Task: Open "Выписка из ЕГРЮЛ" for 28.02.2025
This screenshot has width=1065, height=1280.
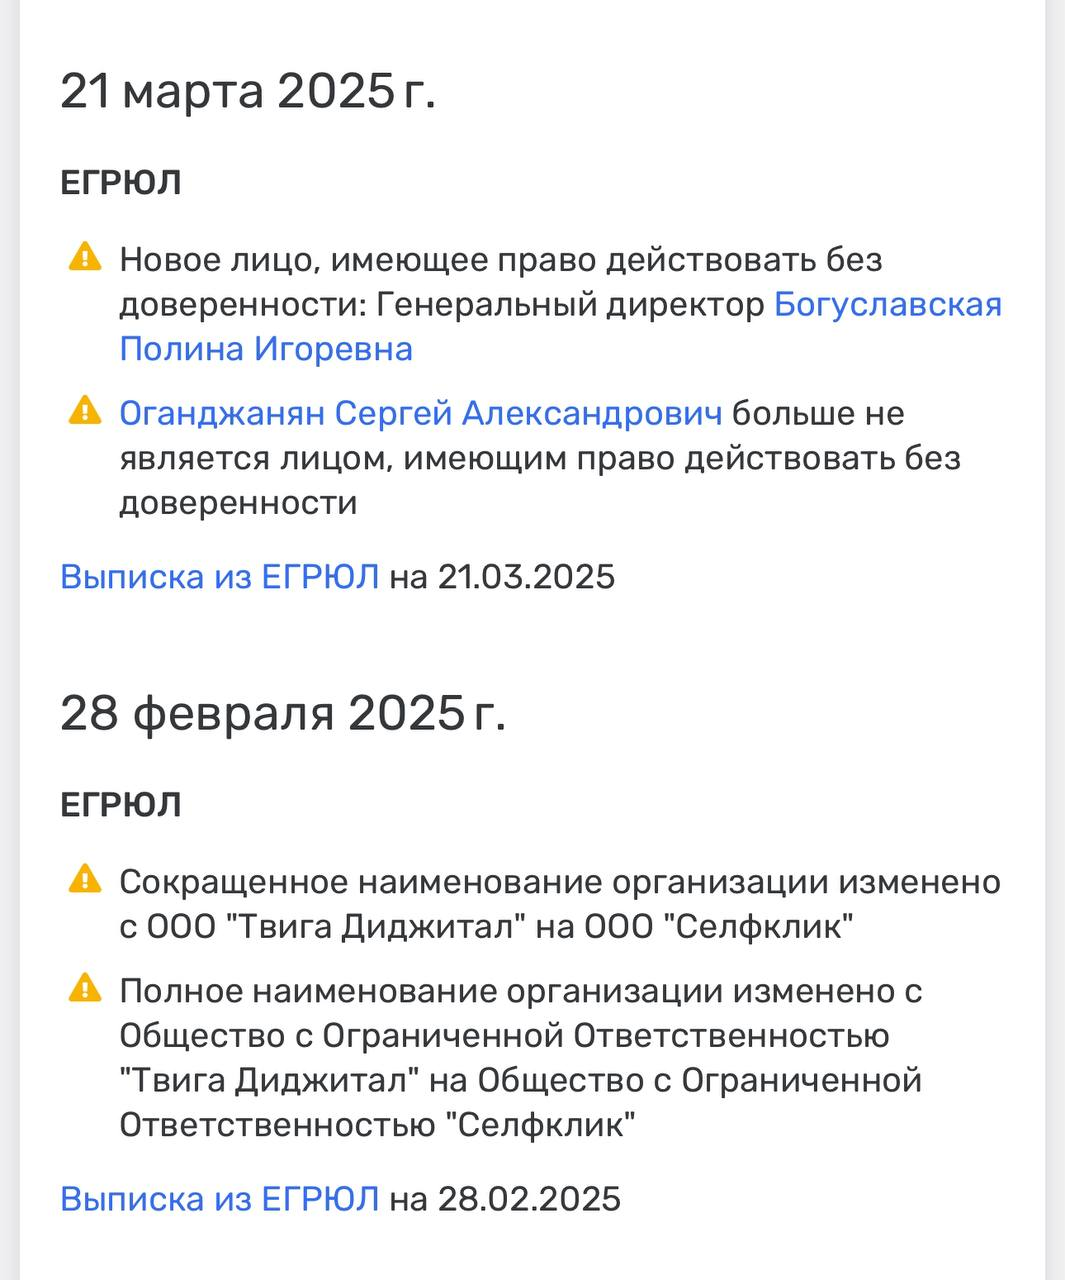Action: click(x=219, y=1198)
